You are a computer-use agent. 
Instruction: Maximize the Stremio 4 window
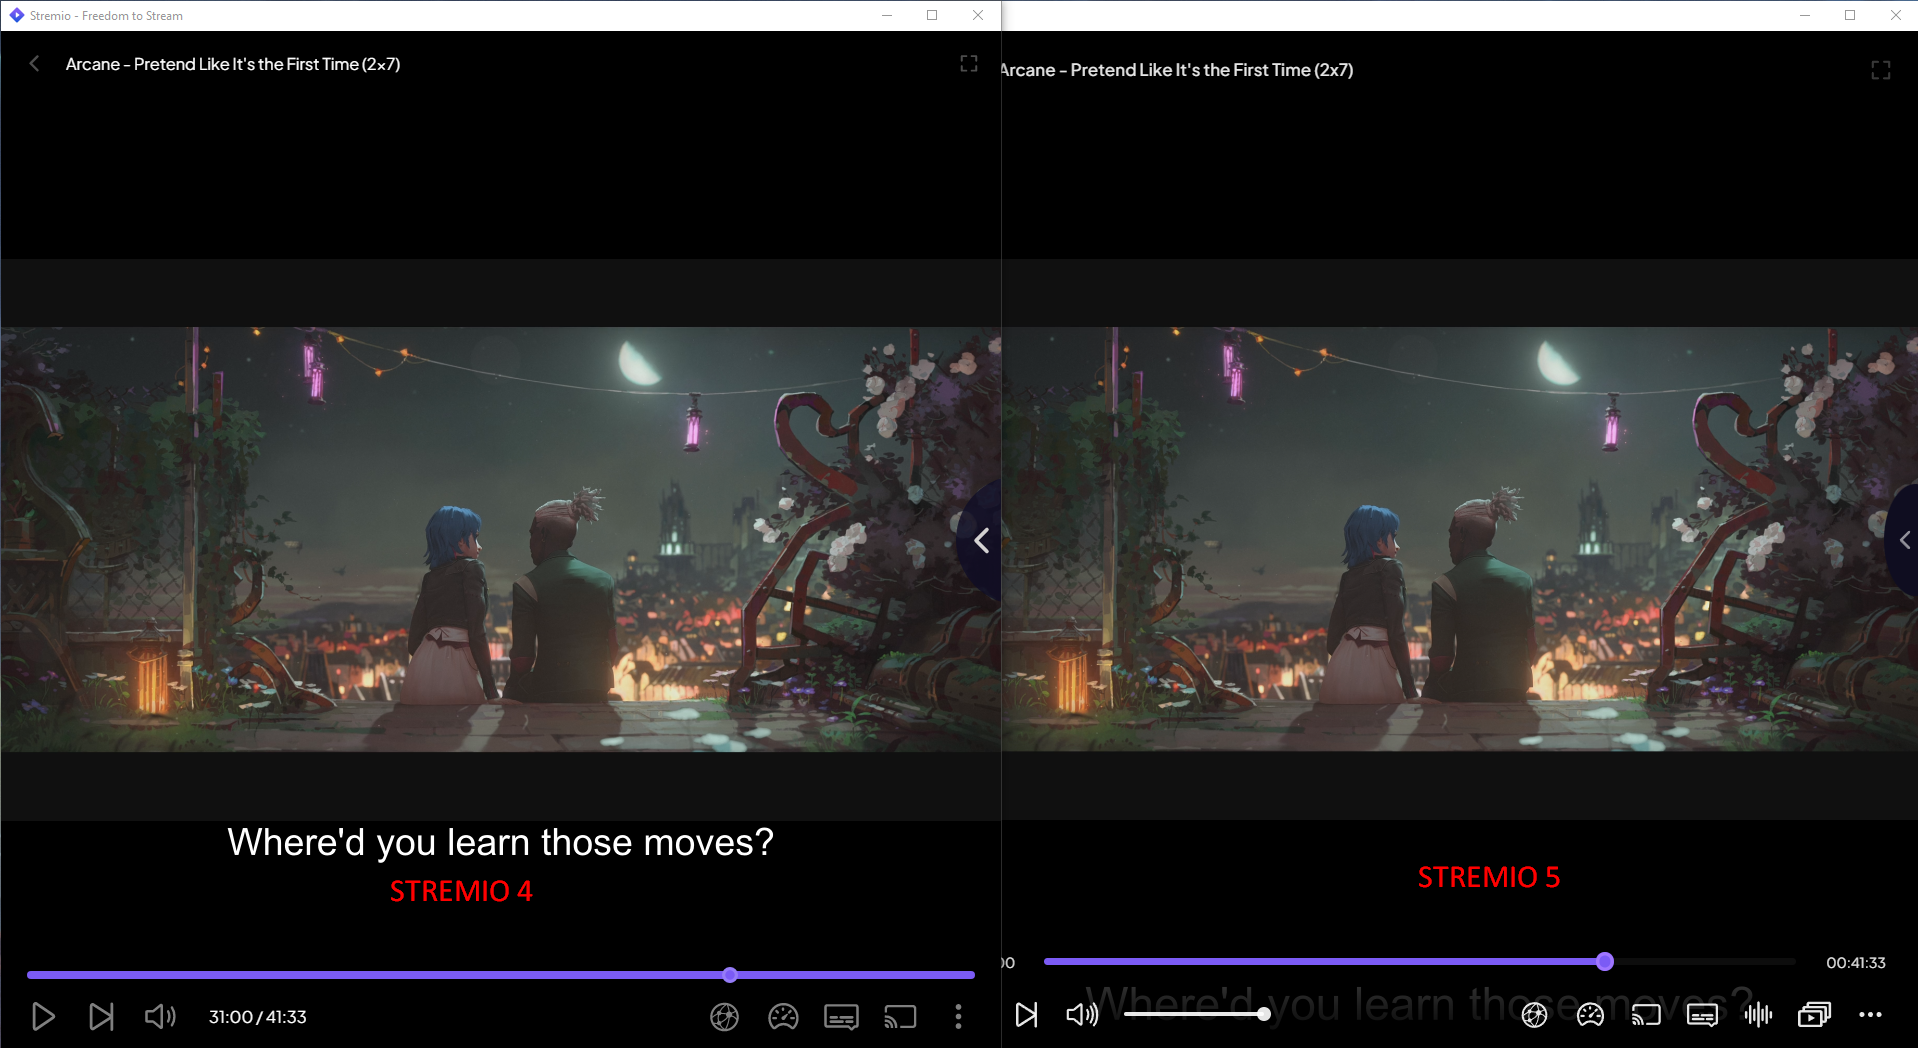coord(932,15)
